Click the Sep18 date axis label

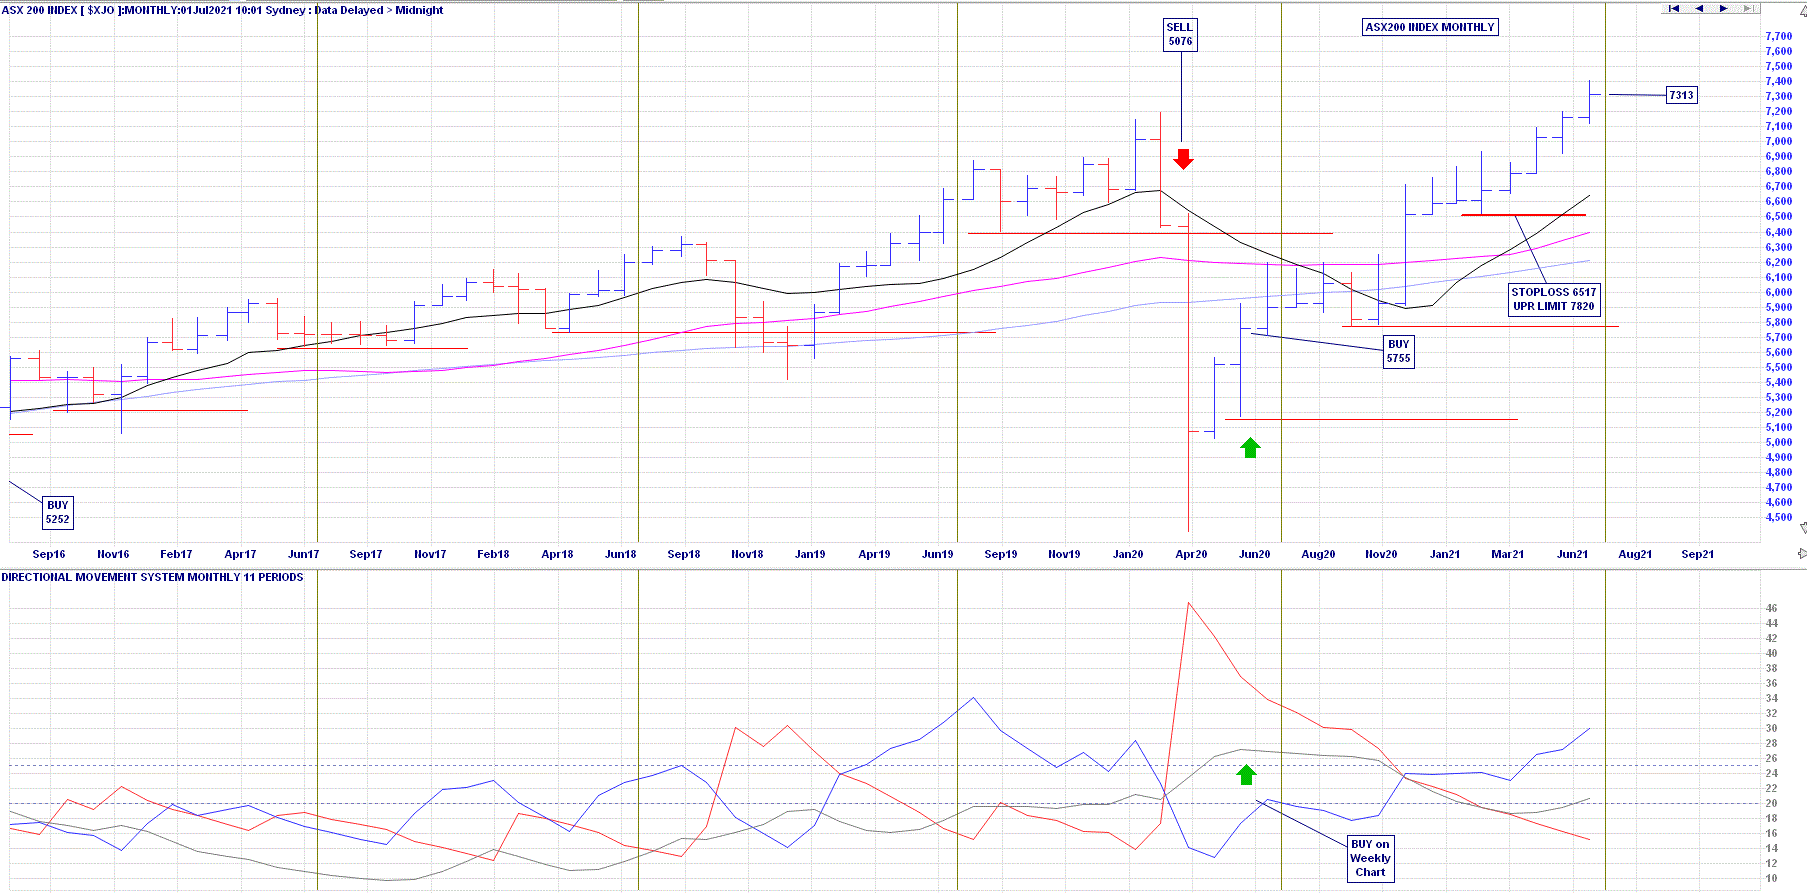pos(684,554)
